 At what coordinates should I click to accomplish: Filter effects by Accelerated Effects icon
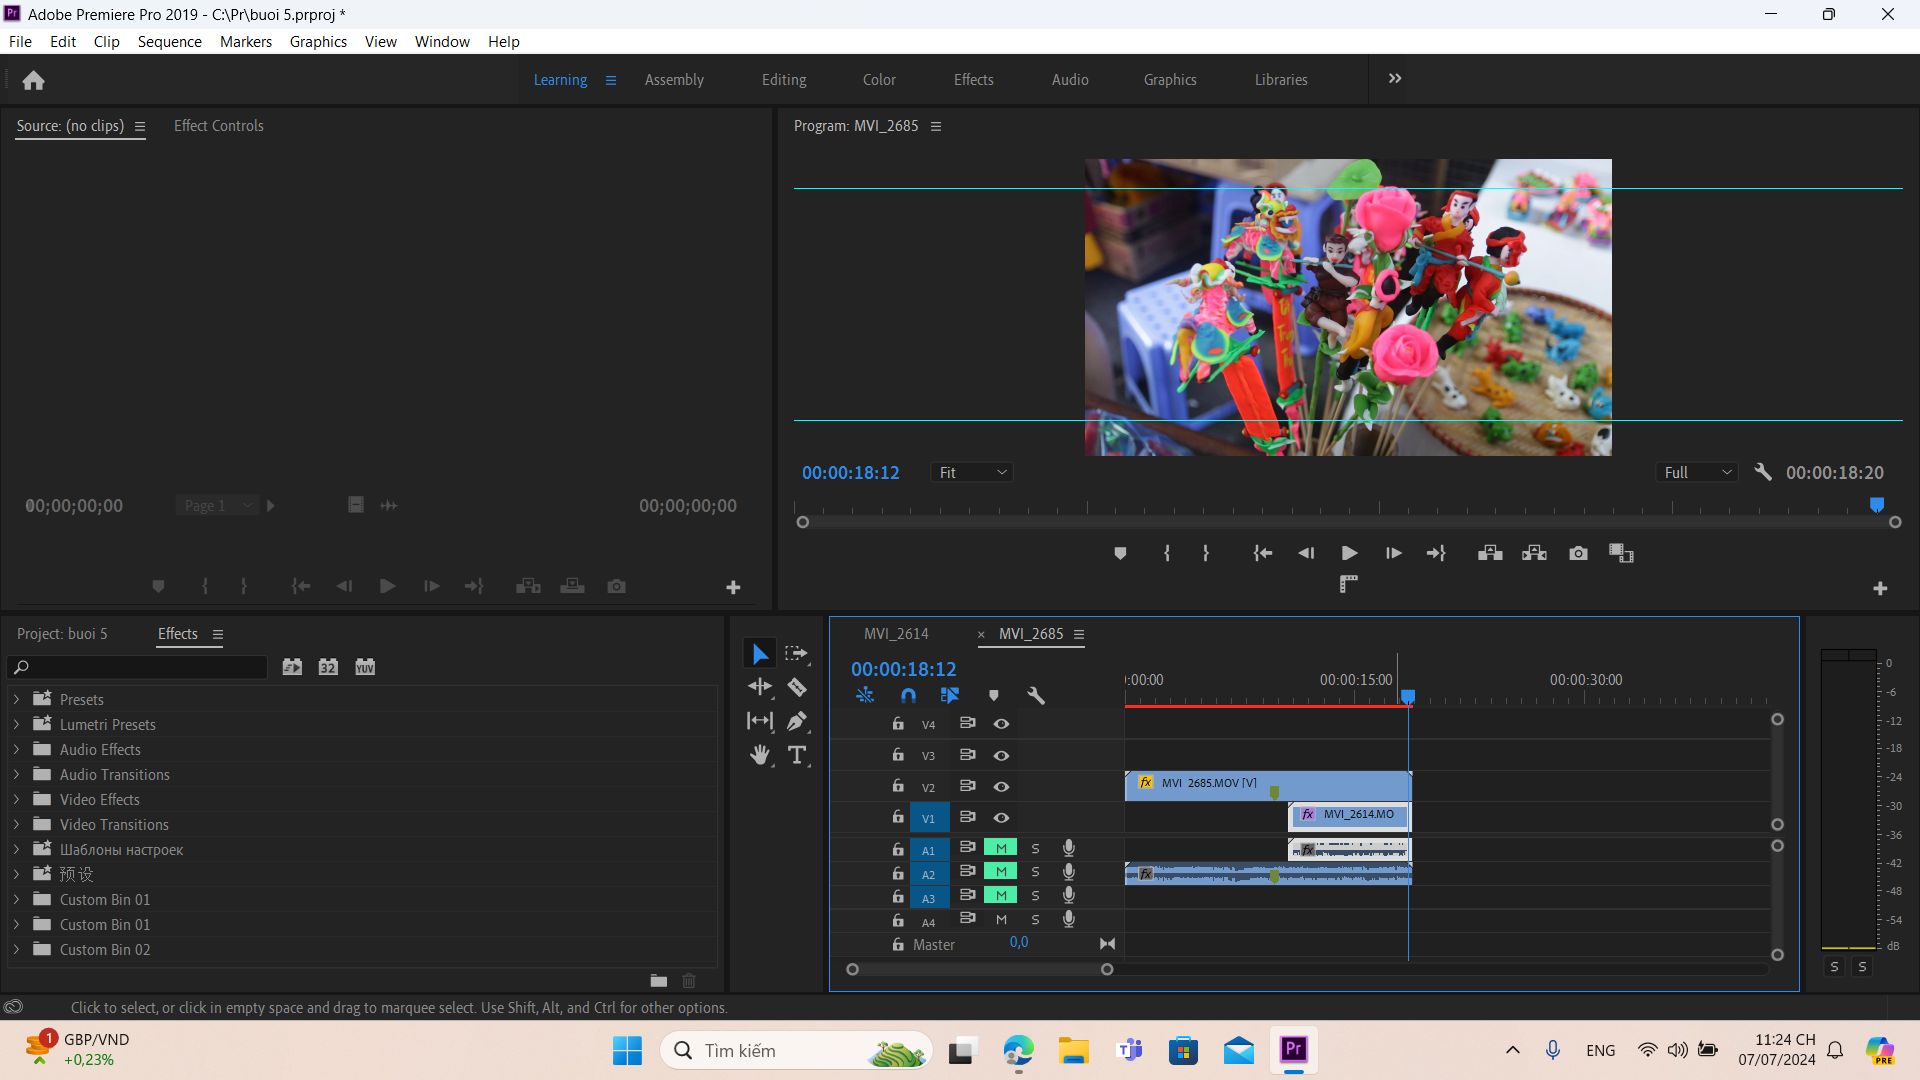[292, 667]
